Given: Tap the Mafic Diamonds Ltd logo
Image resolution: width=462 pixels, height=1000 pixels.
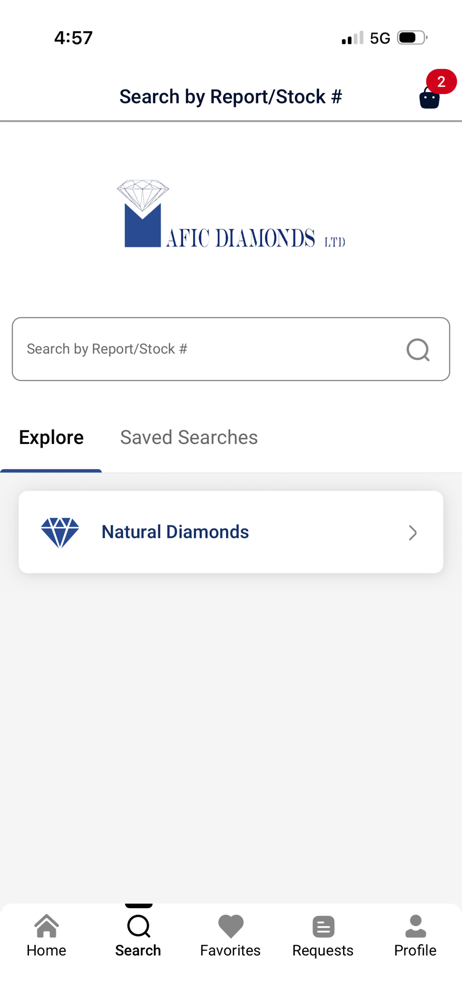Looking at the screenshot, I should [231, 214].
